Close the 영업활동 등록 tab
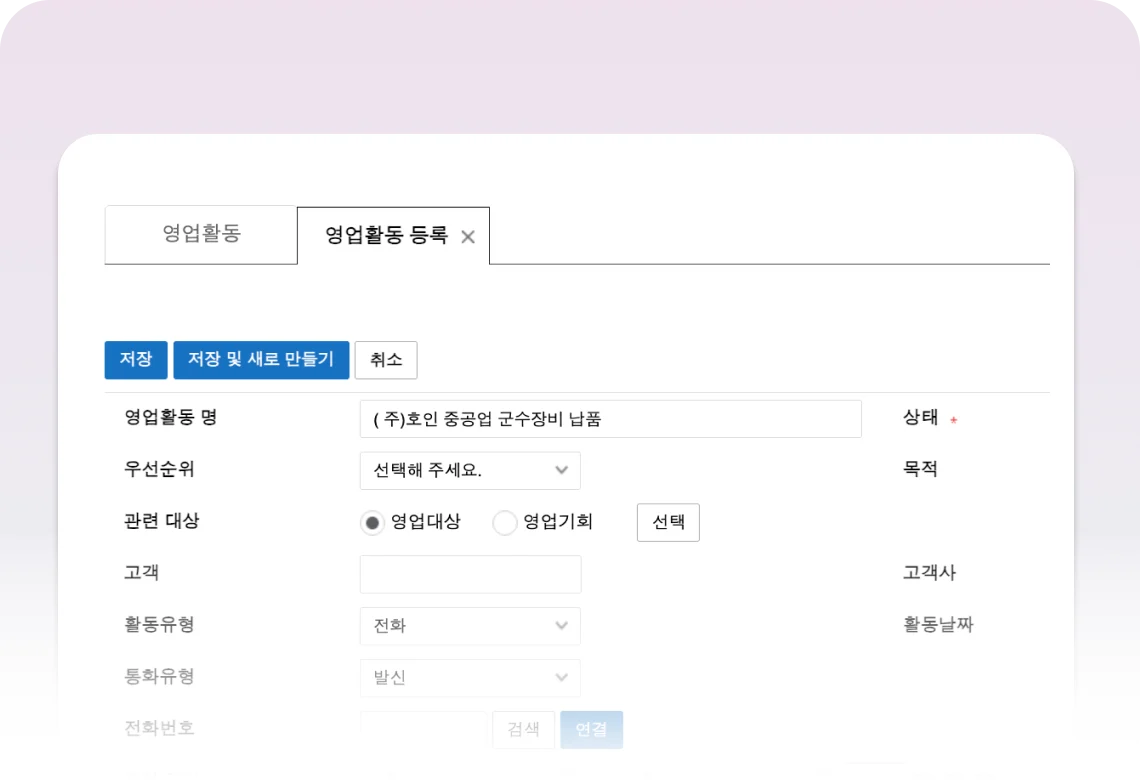1140x780 pixels. (x=467, y=237)
